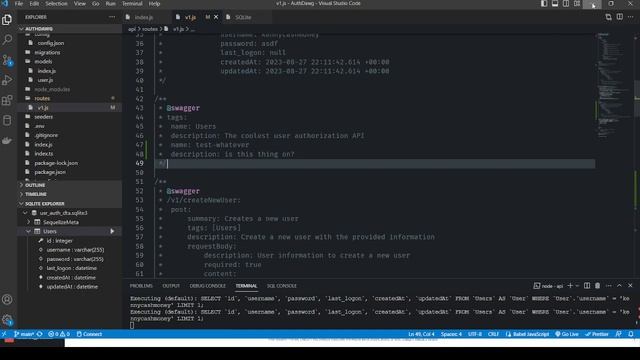
Task: Open the editor More Actions ellipsis
Action: point(631,17)
